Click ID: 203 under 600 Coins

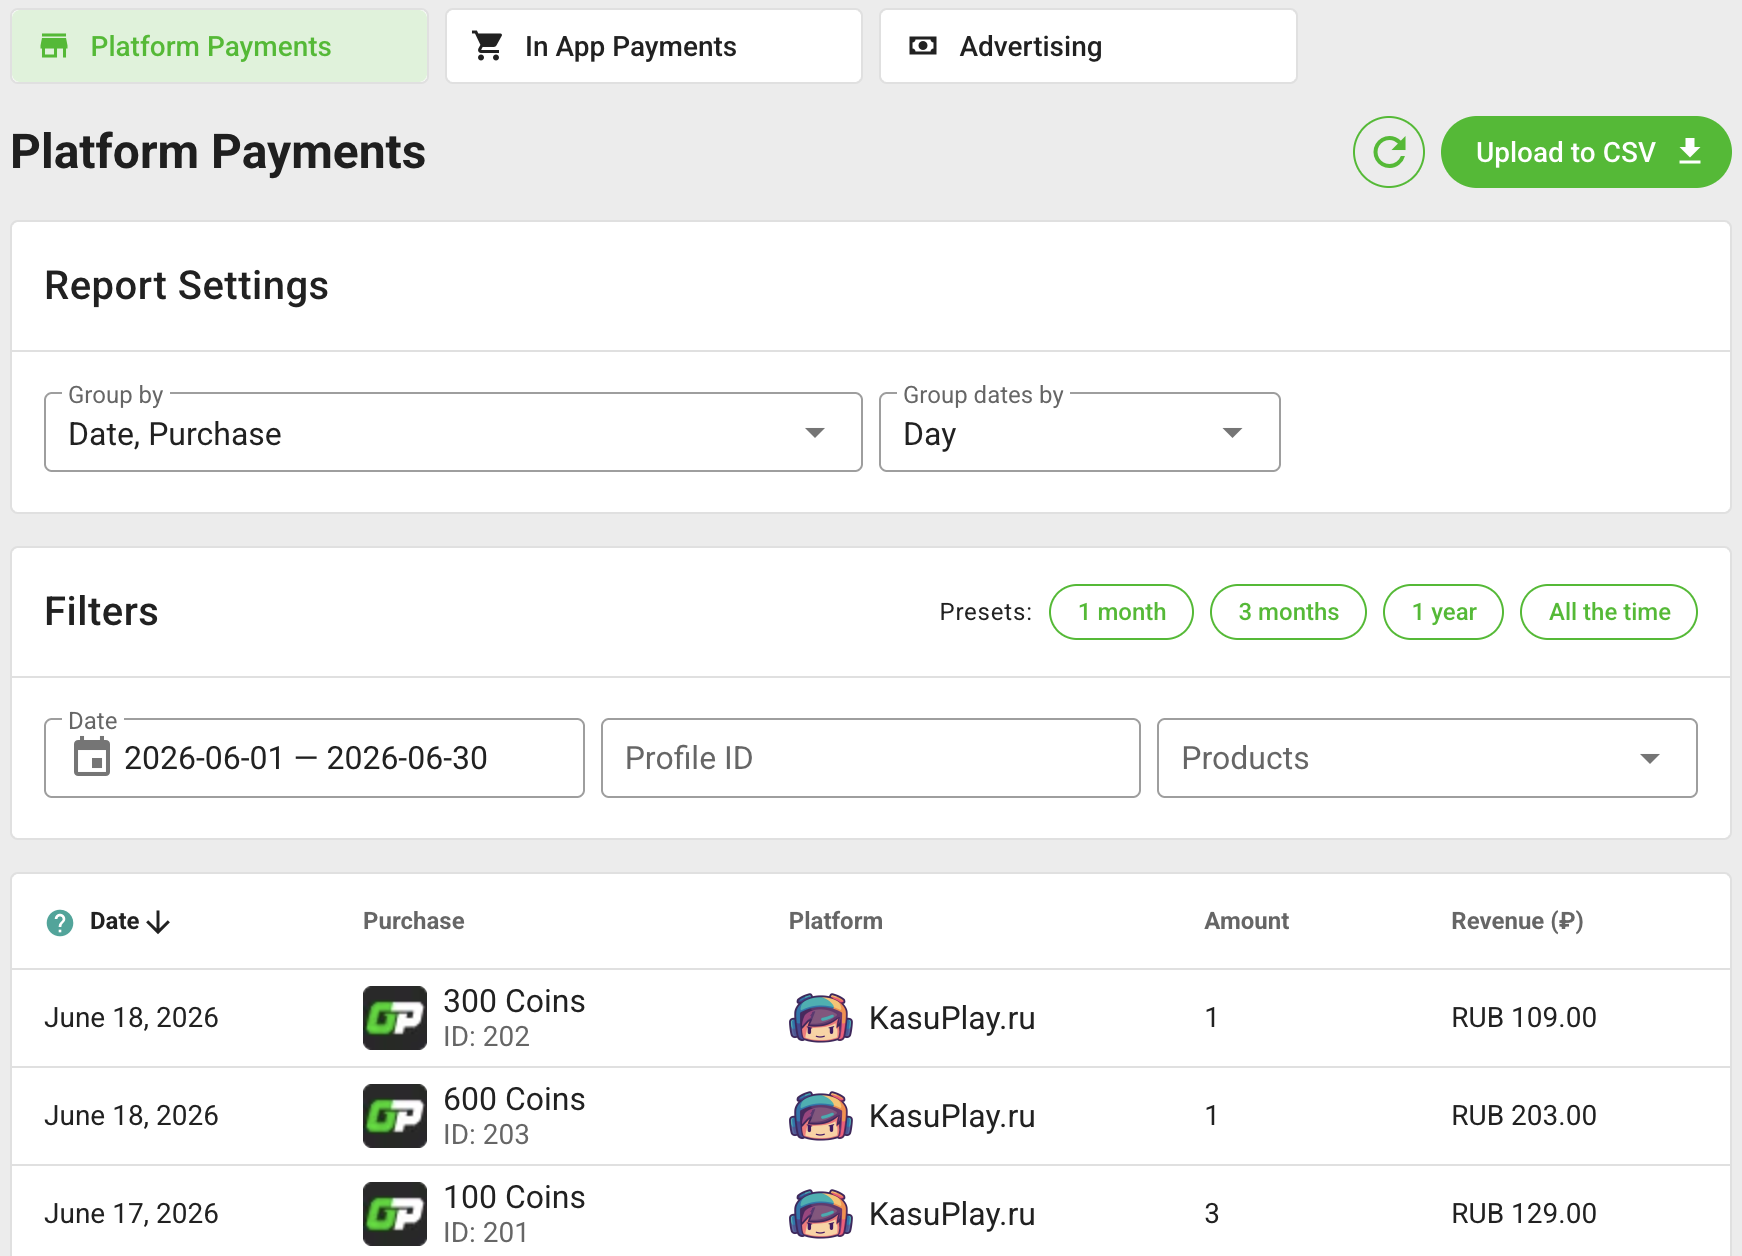coord(486,1135)
